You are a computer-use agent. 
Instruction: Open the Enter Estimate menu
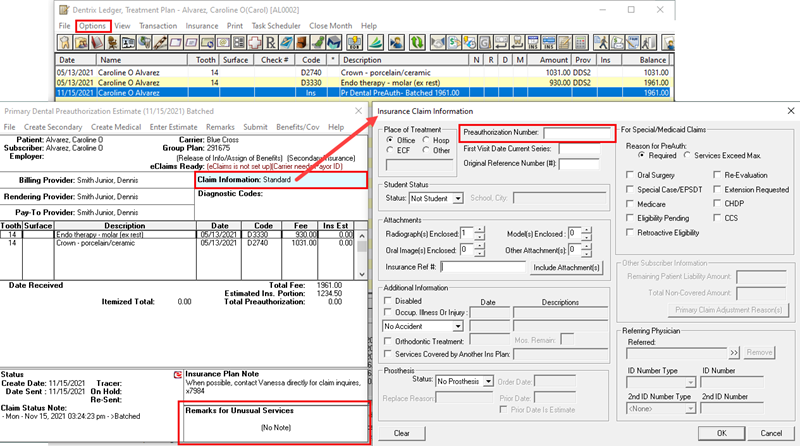pyautogui.click(x=173, y=127)
